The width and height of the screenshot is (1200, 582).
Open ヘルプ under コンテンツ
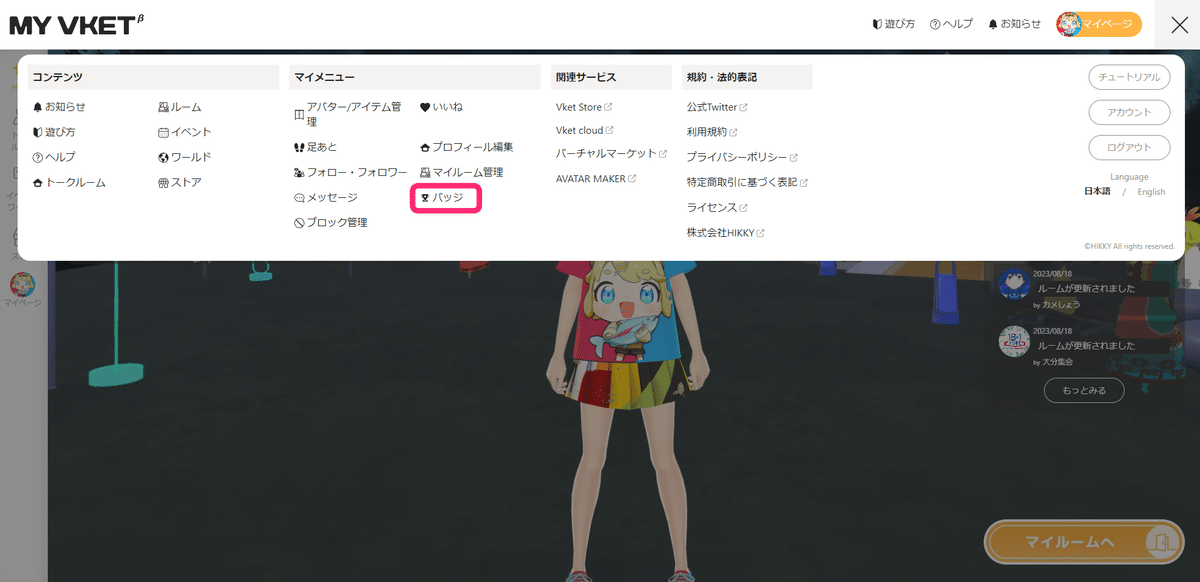click(x=54, y=157)
